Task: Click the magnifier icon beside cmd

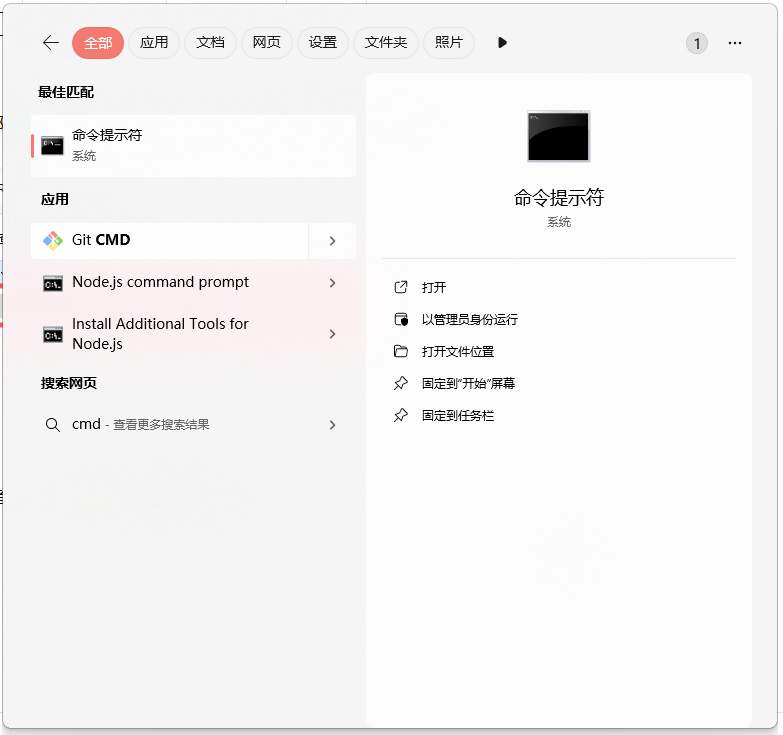Action: [x=52, y=425]
